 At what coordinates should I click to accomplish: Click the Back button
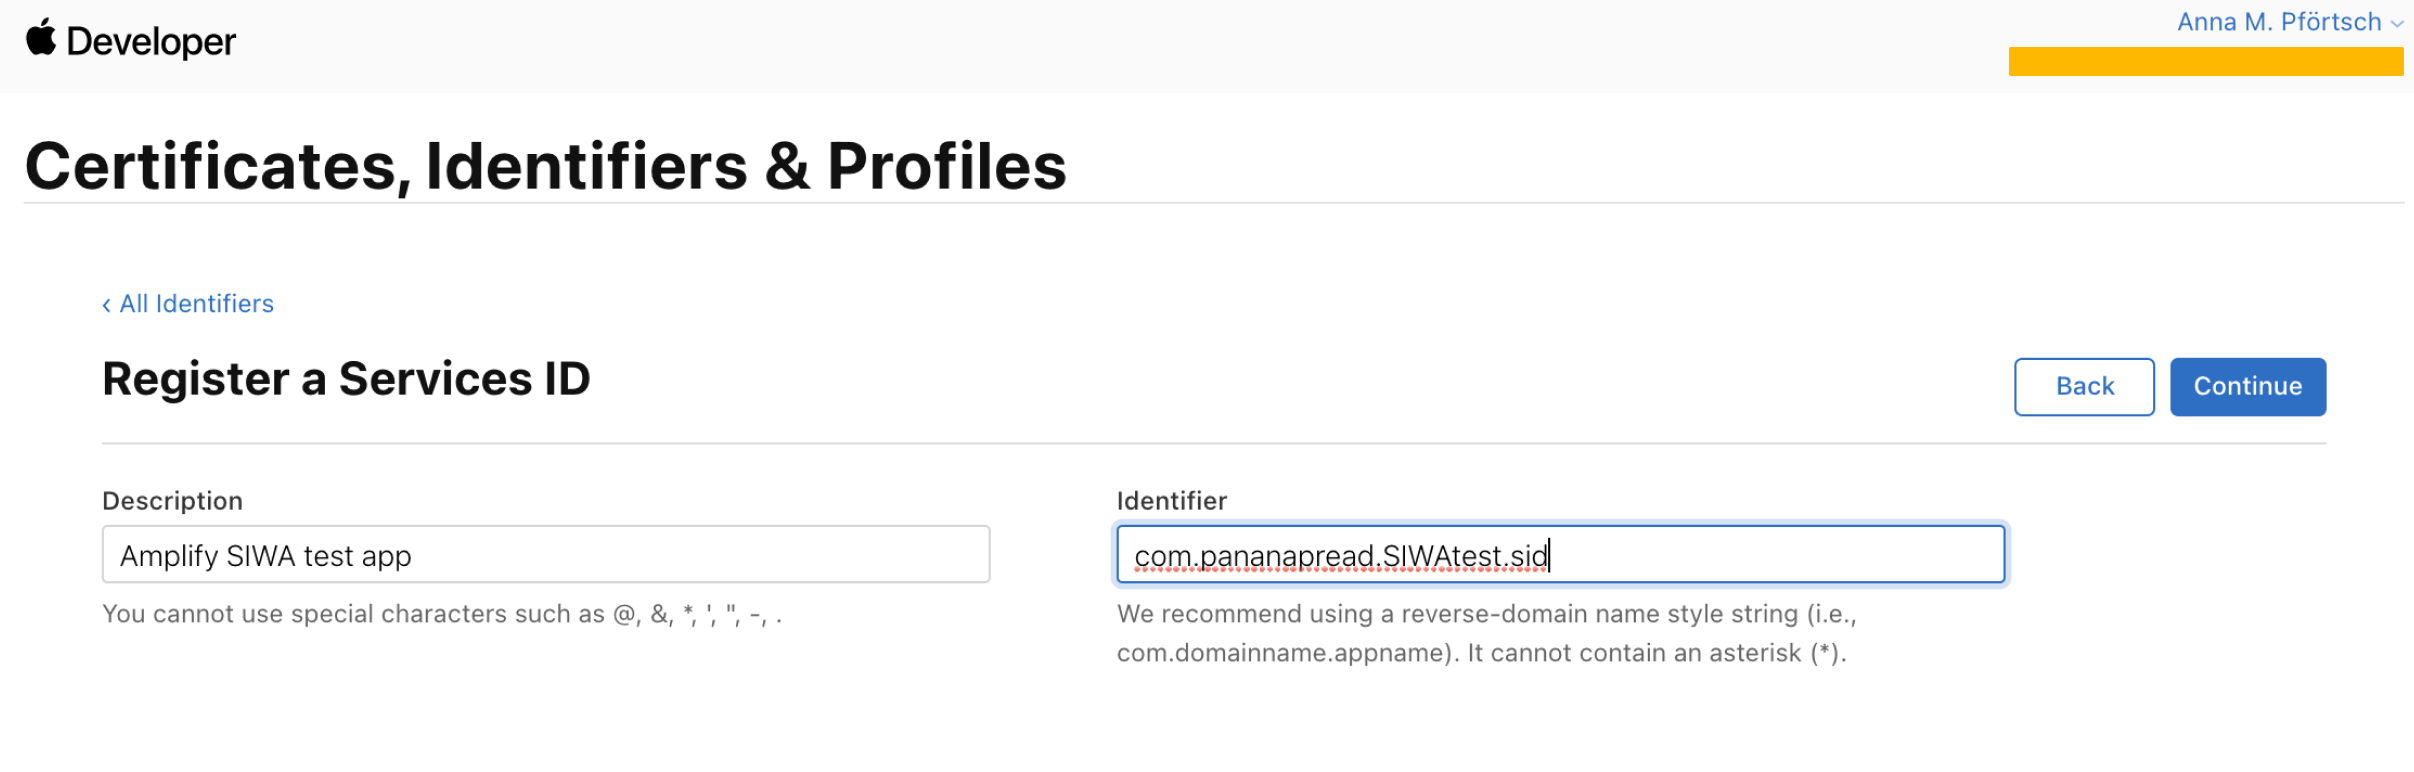(2084, 386)
